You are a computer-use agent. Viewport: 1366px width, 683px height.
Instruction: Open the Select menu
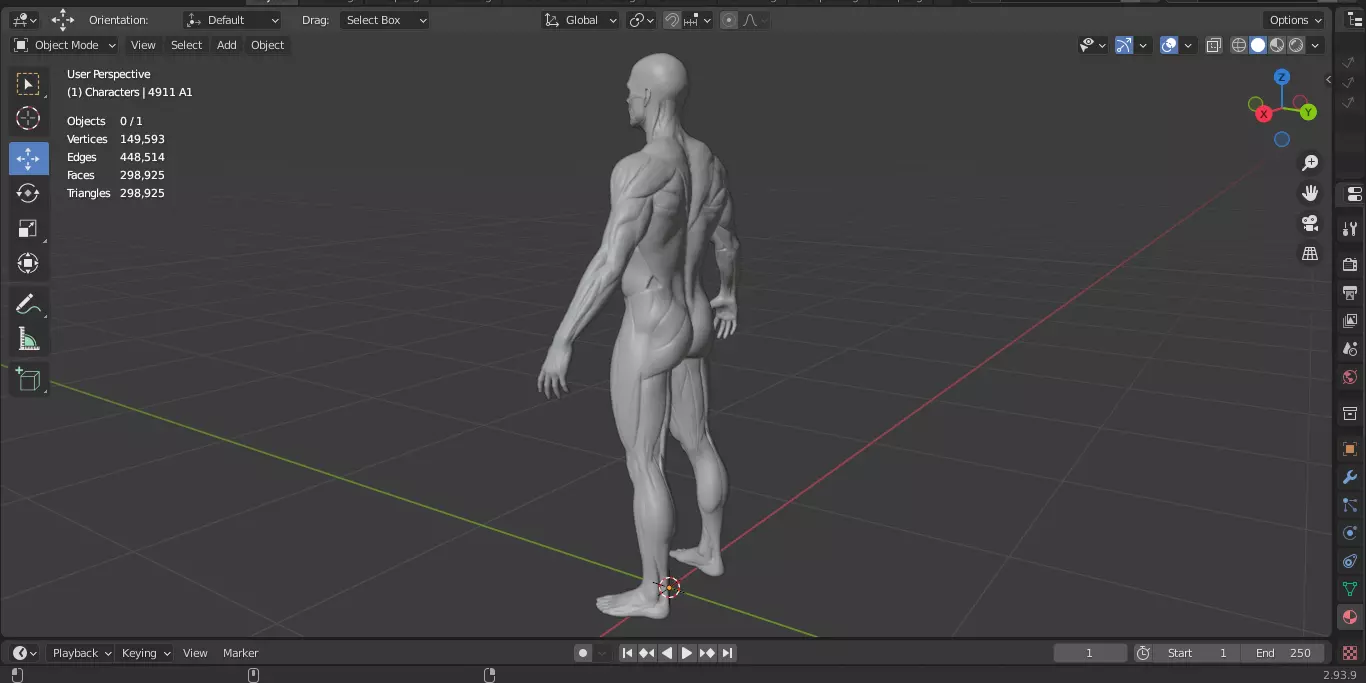[x=186, y=45]
